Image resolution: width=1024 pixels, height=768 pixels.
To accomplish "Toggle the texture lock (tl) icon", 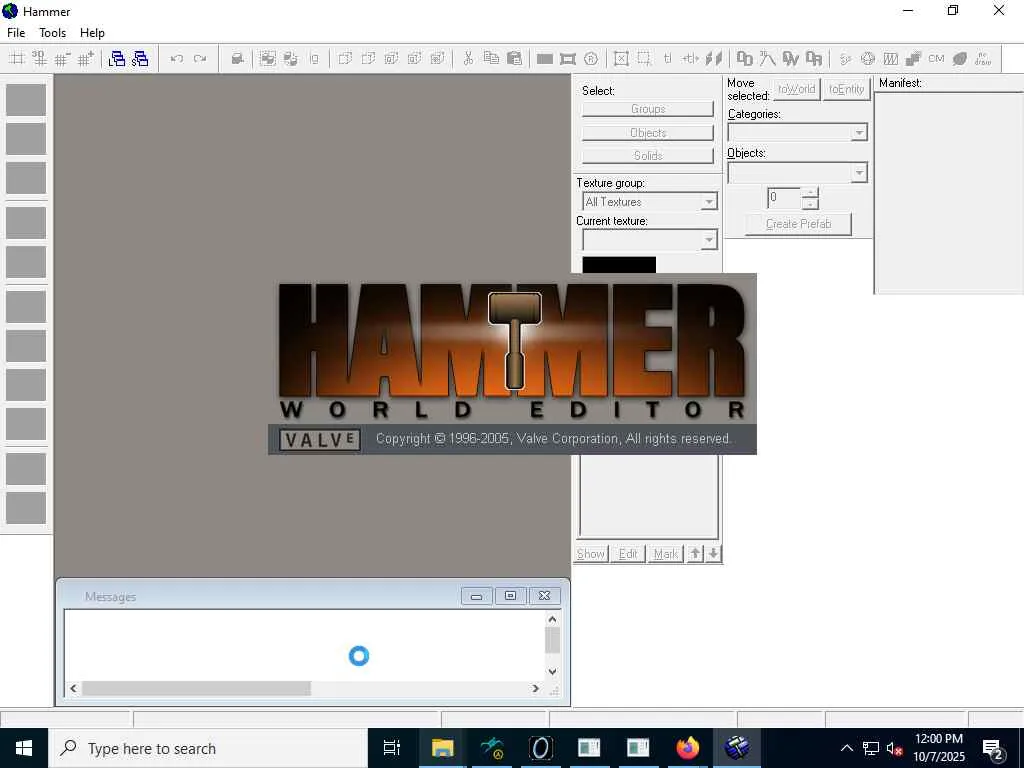I will (667, 59).
